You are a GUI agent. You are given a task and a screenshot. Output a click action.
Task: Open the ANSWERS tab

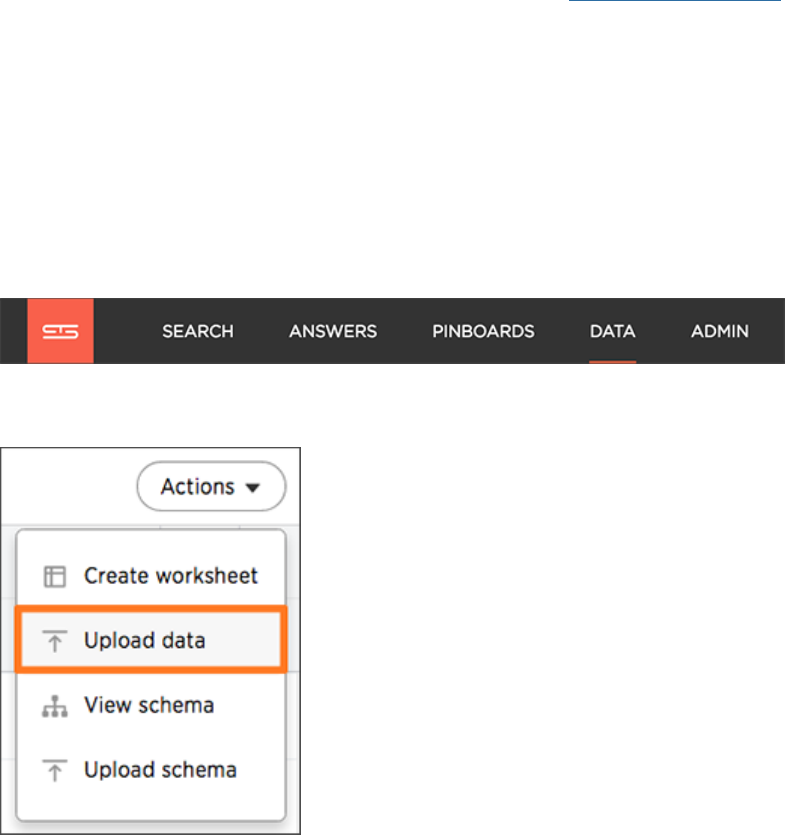click(333, 331)
